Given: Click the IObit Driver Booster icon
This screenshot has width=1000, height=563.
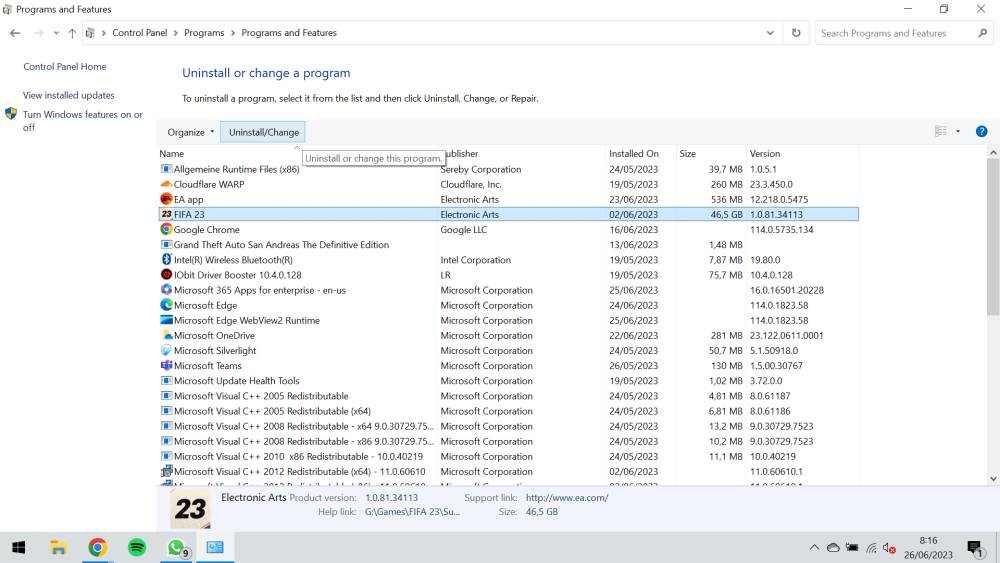Looking at the screenshot, I should tap(166, 275).
